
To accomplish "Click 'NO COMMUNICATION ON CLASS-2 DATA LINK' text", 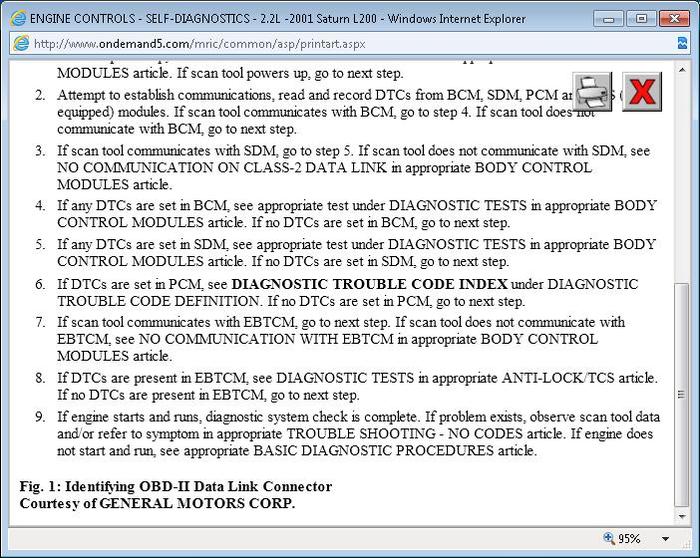I will point(222,167).
